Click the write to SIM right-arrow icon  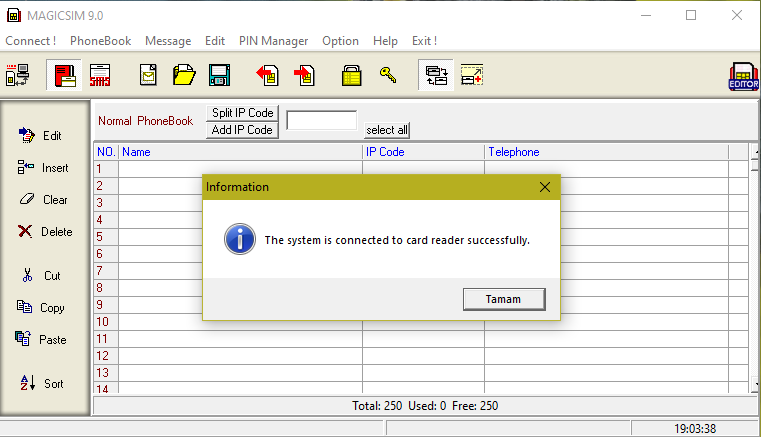point(304,75)
